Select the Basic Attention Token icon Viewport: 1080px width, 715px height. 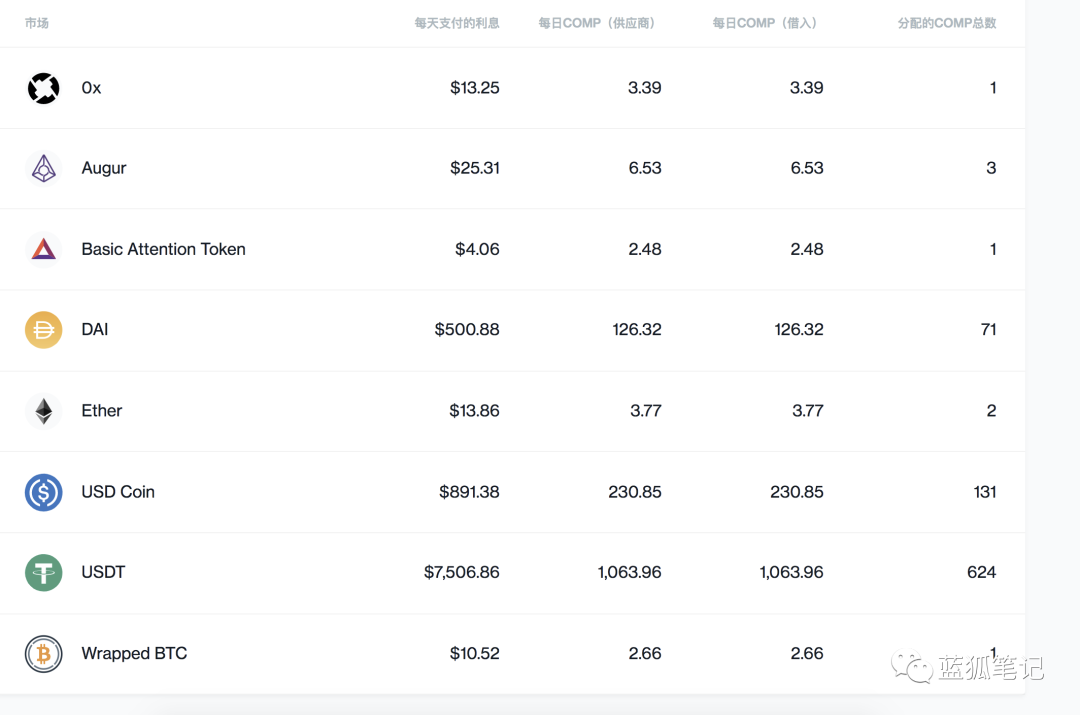[x=43, y=249]
